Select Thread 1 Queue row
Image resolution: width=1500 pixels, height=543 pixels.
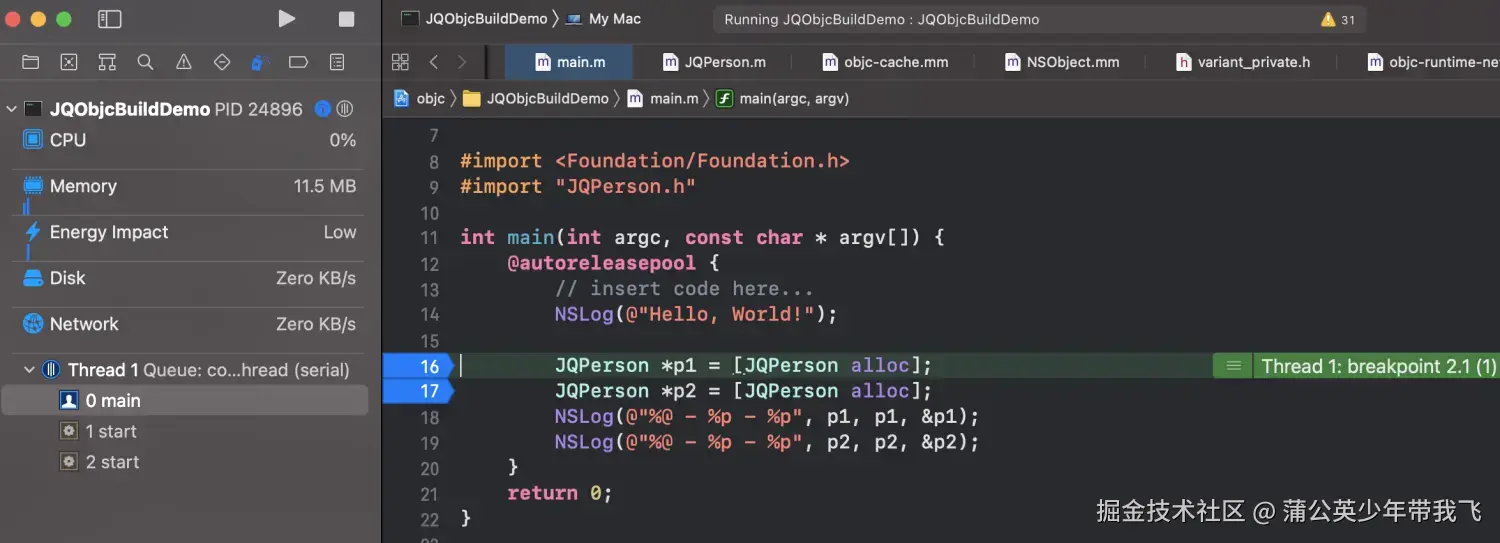click(184, 370)
